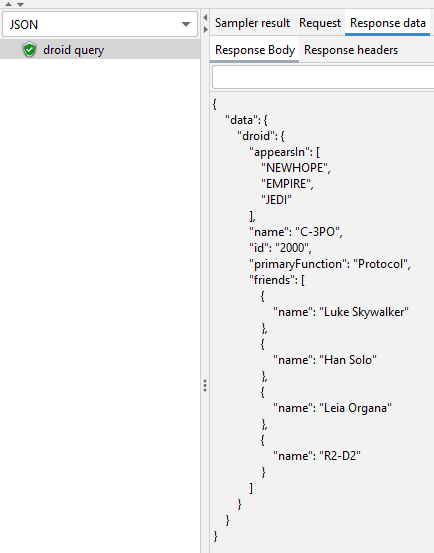Click the small up triangle above the JSON combo
This screenshot has height=553, width=434.
(x=8, y=4)
